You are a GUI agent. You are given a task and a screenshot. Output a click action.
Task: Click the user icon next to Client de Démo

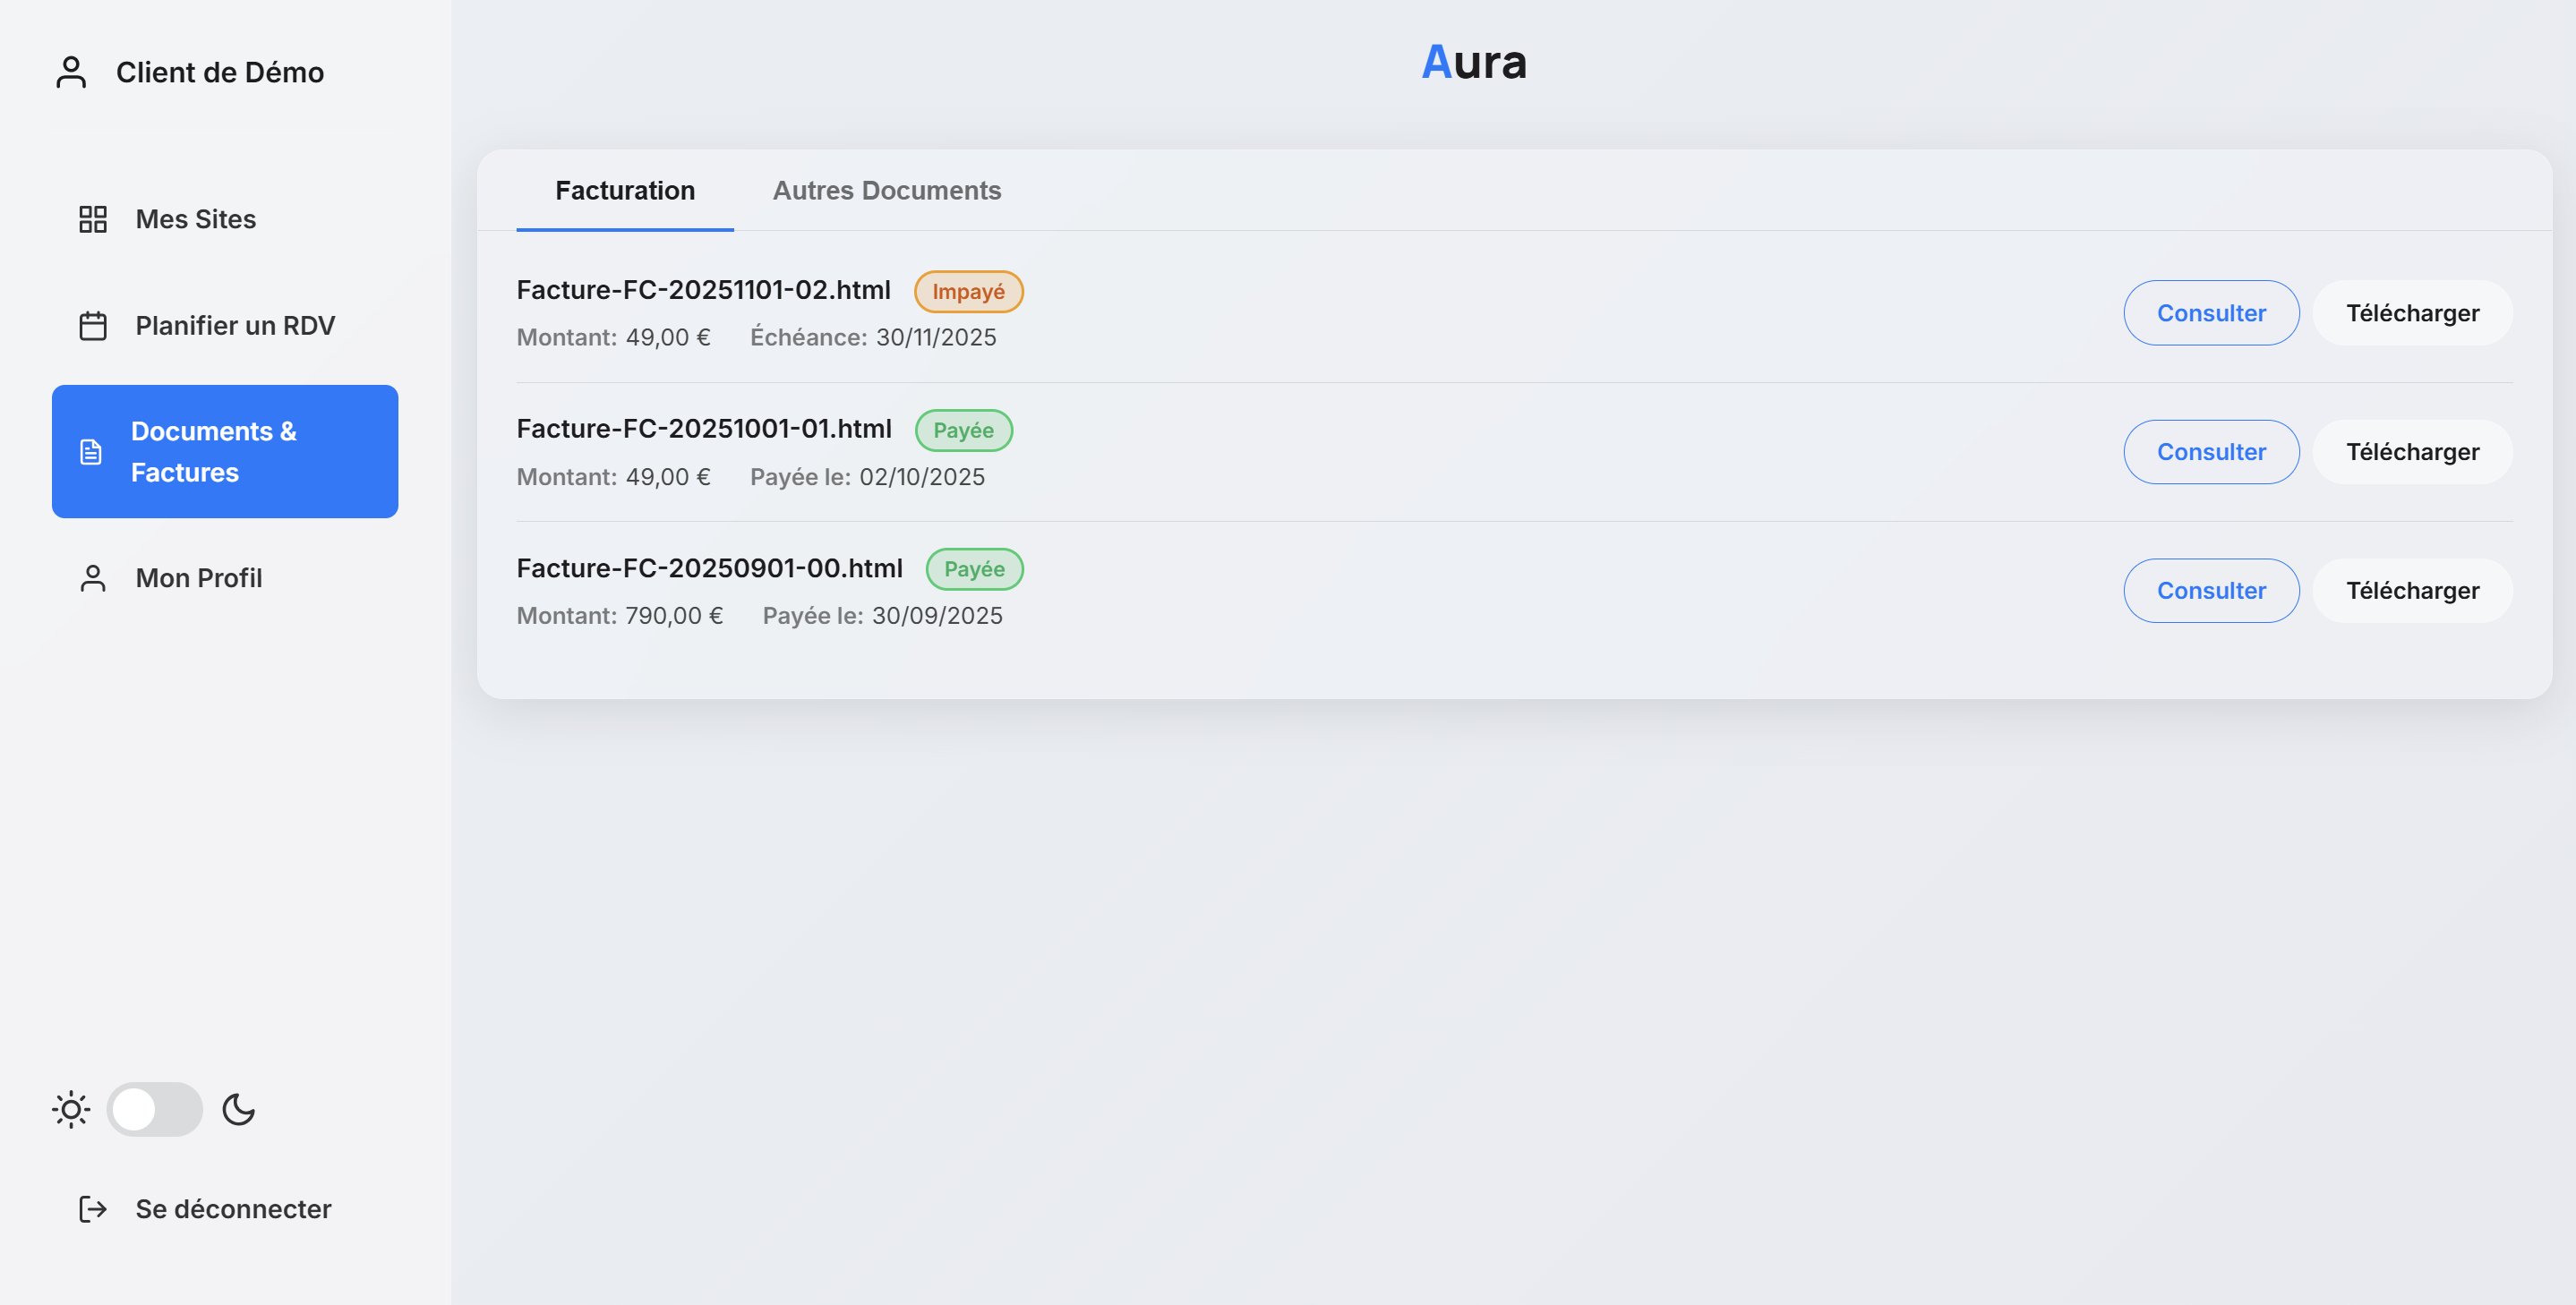pos(70,71)
